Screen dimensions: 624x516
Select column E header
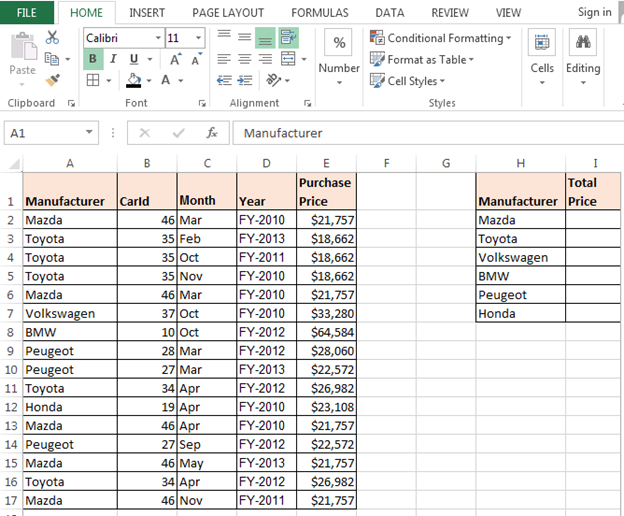tap(326, 163)
